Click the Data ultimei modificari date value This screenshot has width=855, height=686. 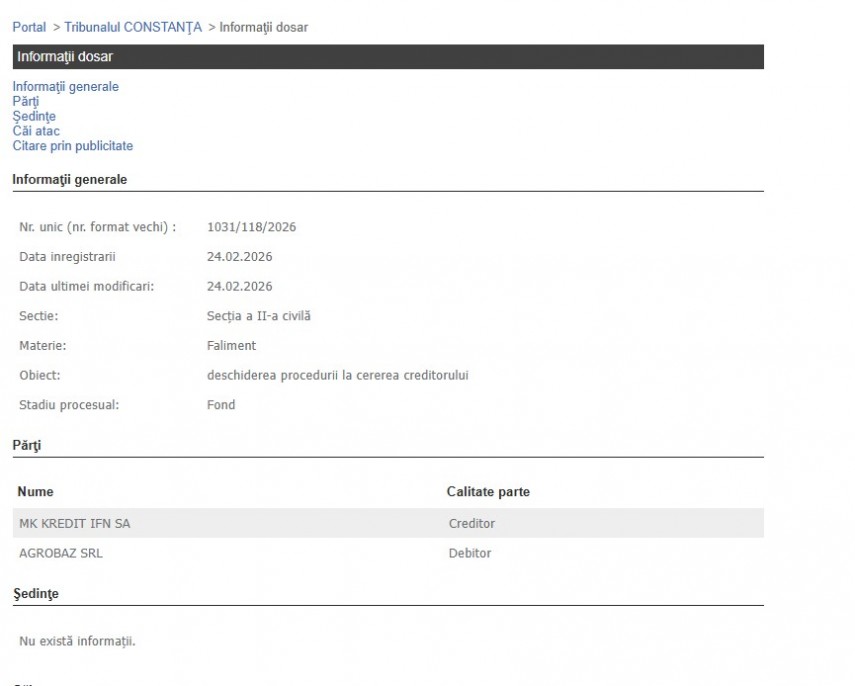pyautogui.click(x=239, y=287)
